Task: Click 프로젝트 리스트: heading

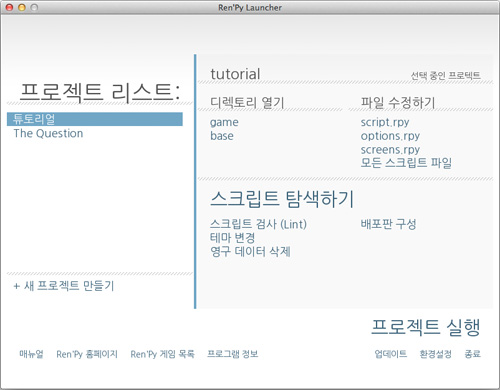Action: [x=100, y=92]
